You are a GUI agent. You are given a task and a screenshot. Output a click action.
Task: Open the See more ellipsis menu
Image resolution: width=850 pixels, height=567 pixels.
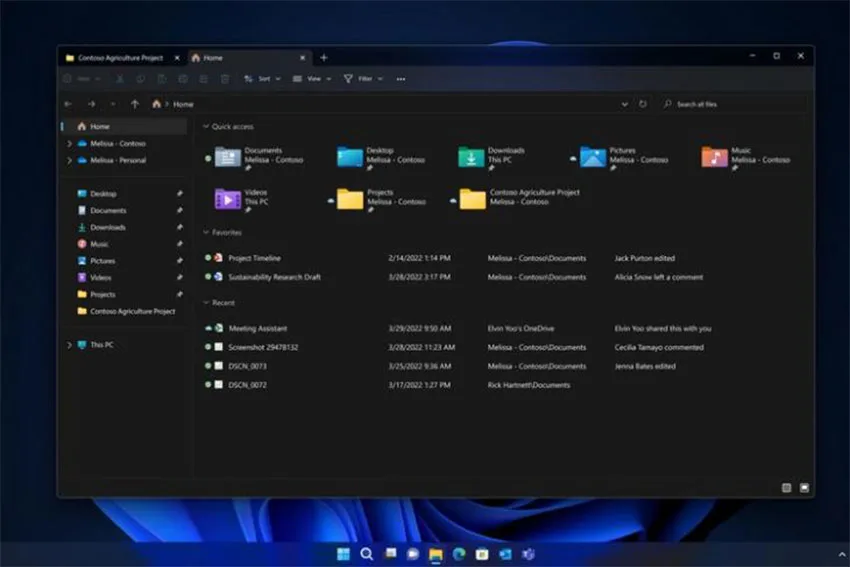pyautogui.click(x=401, y=79)
